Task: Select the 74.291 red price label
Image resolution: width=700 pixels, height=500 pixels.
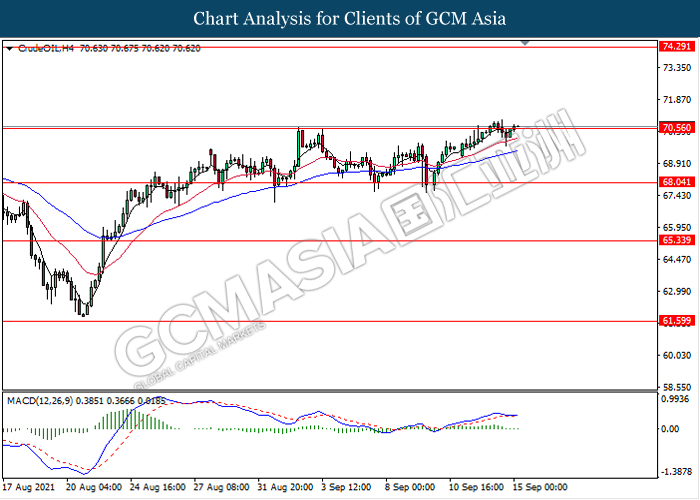Action: coord(677,46)
